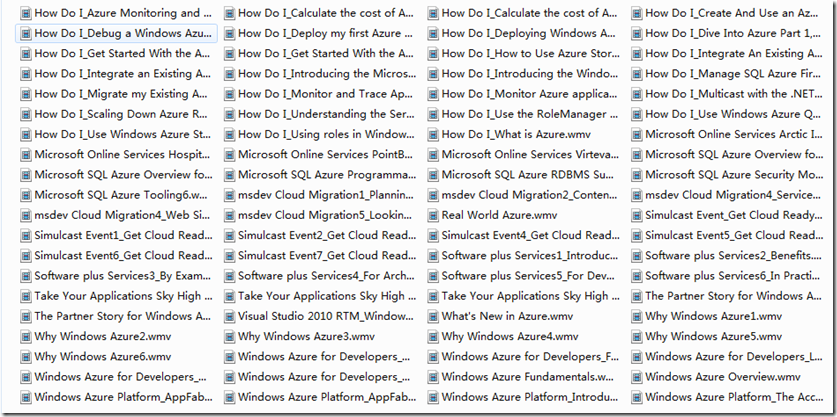Viewport: 837px width, 417px height.
Task: Click "How Do I_Monitor and Trace Ap" file name
Action: click(325, 95)
